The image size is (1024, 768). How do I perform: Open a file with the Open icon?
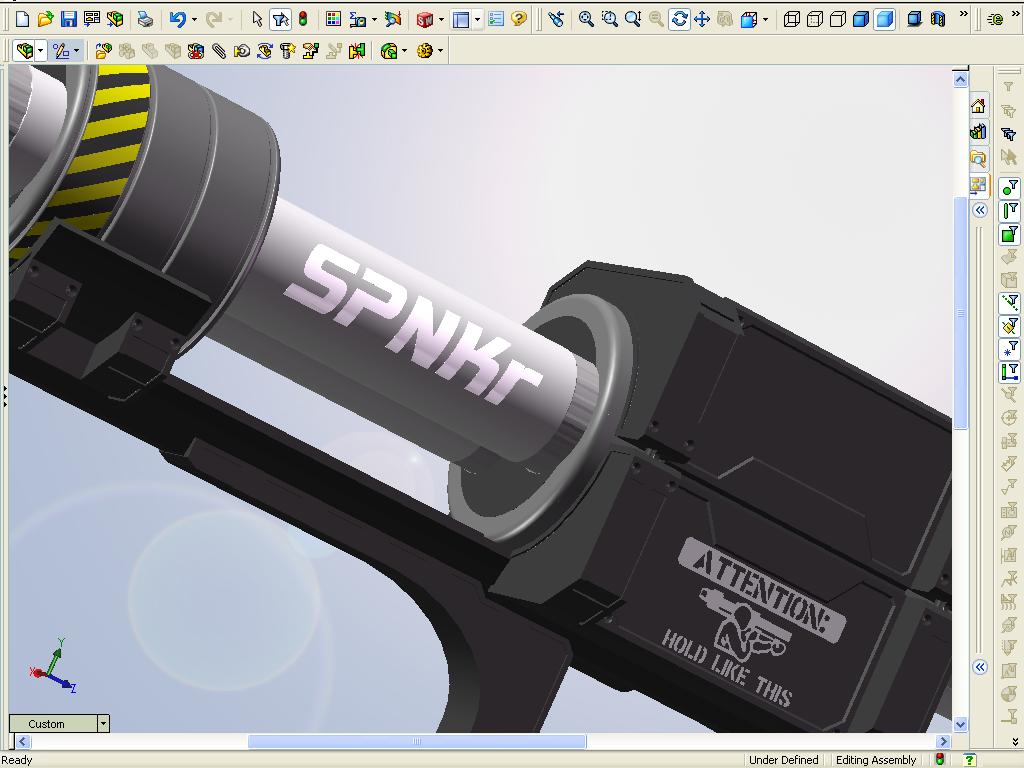point(45,19)
